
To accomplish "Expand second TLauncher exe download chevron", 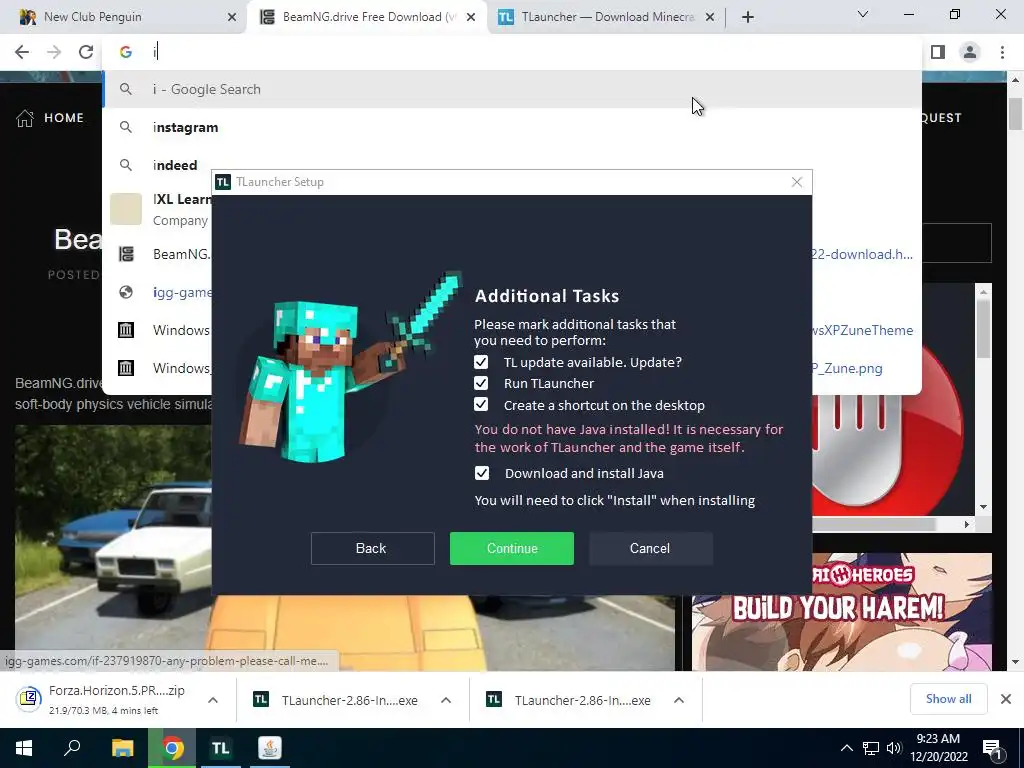I will point(679,700).
